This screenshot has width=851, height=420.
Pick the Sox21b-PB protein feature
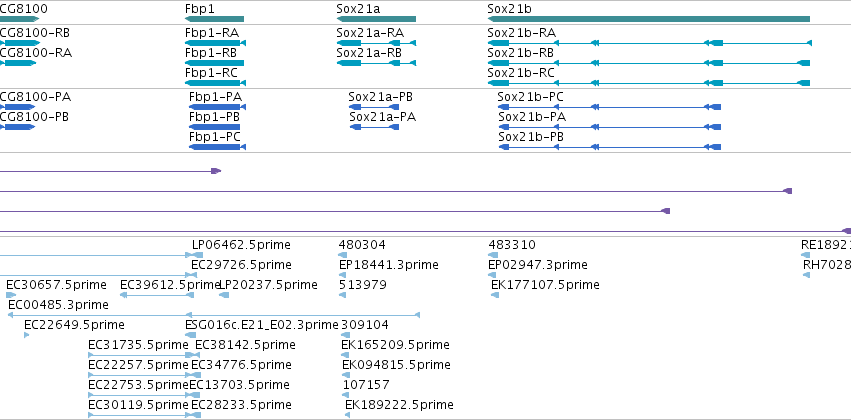(x=609, y=147)
